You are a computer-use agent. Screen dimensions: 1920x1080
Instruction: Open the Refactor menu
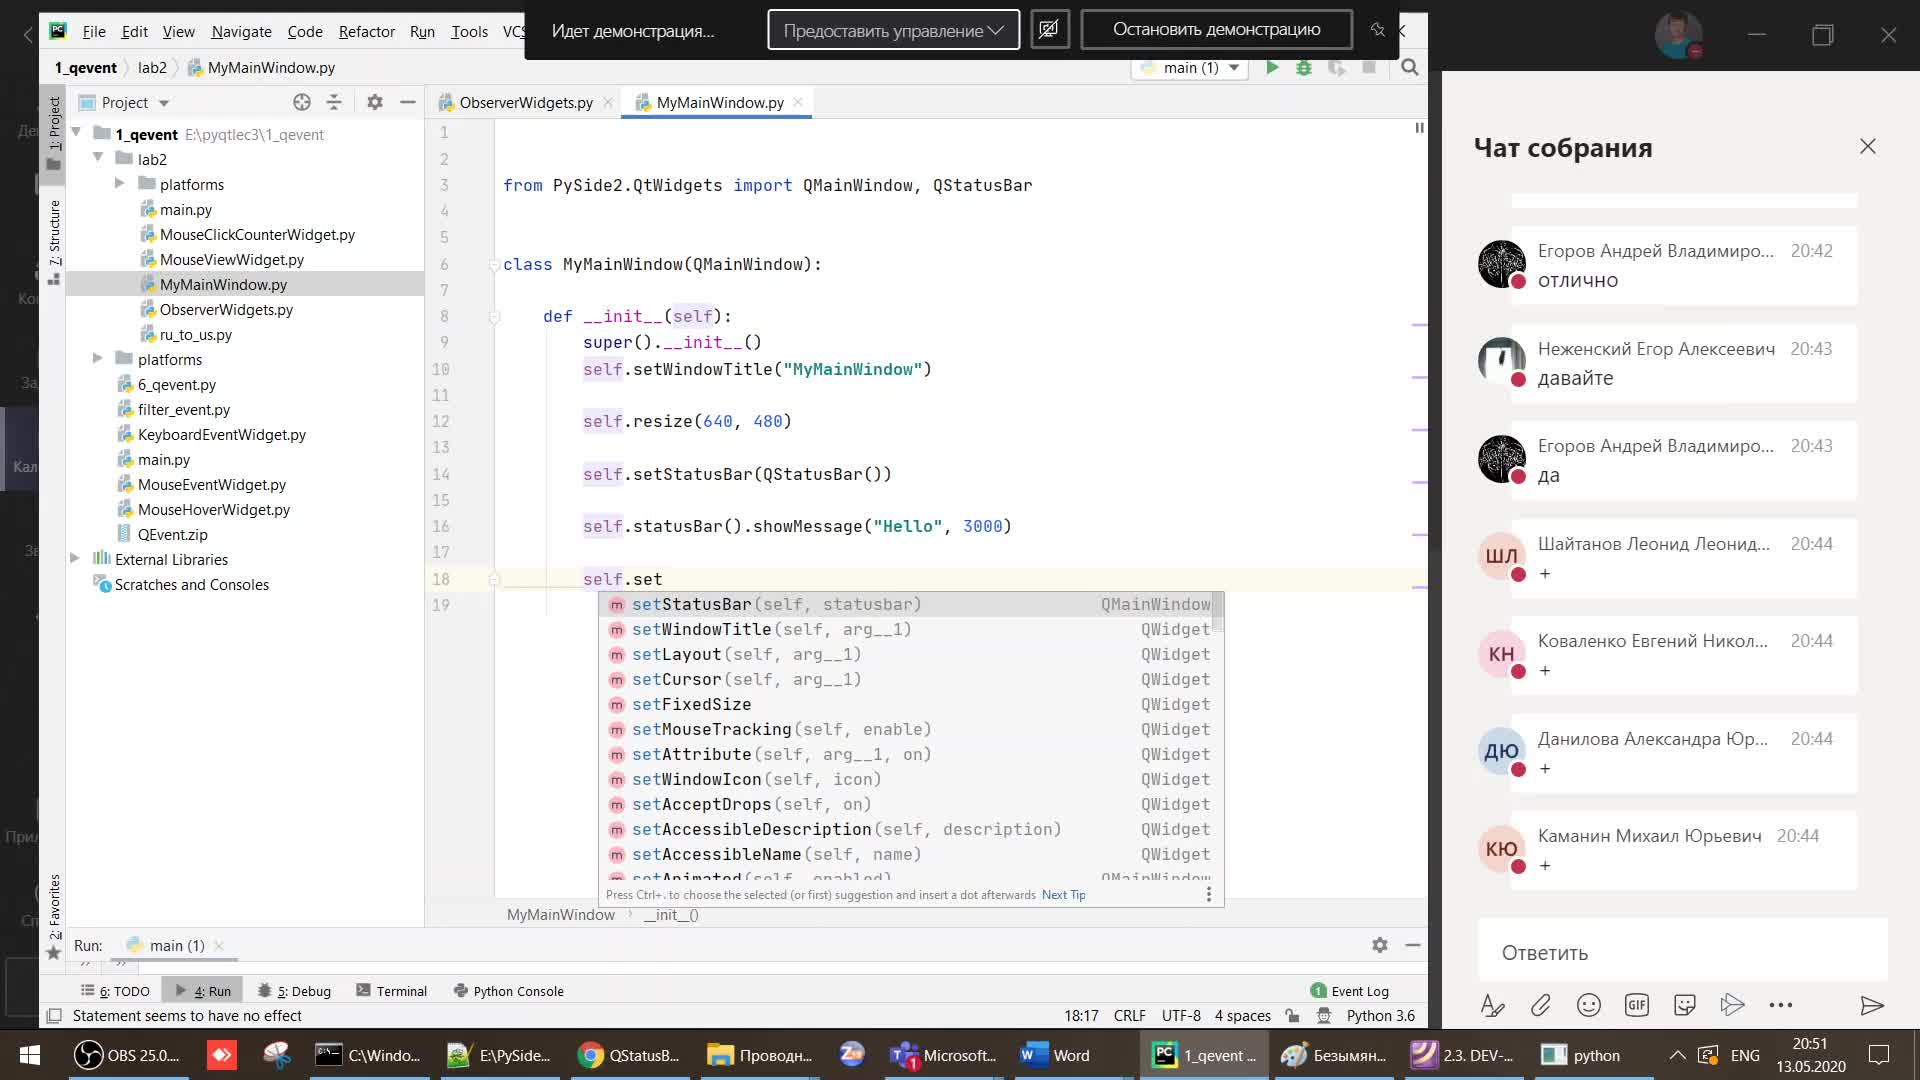[366, 31]
